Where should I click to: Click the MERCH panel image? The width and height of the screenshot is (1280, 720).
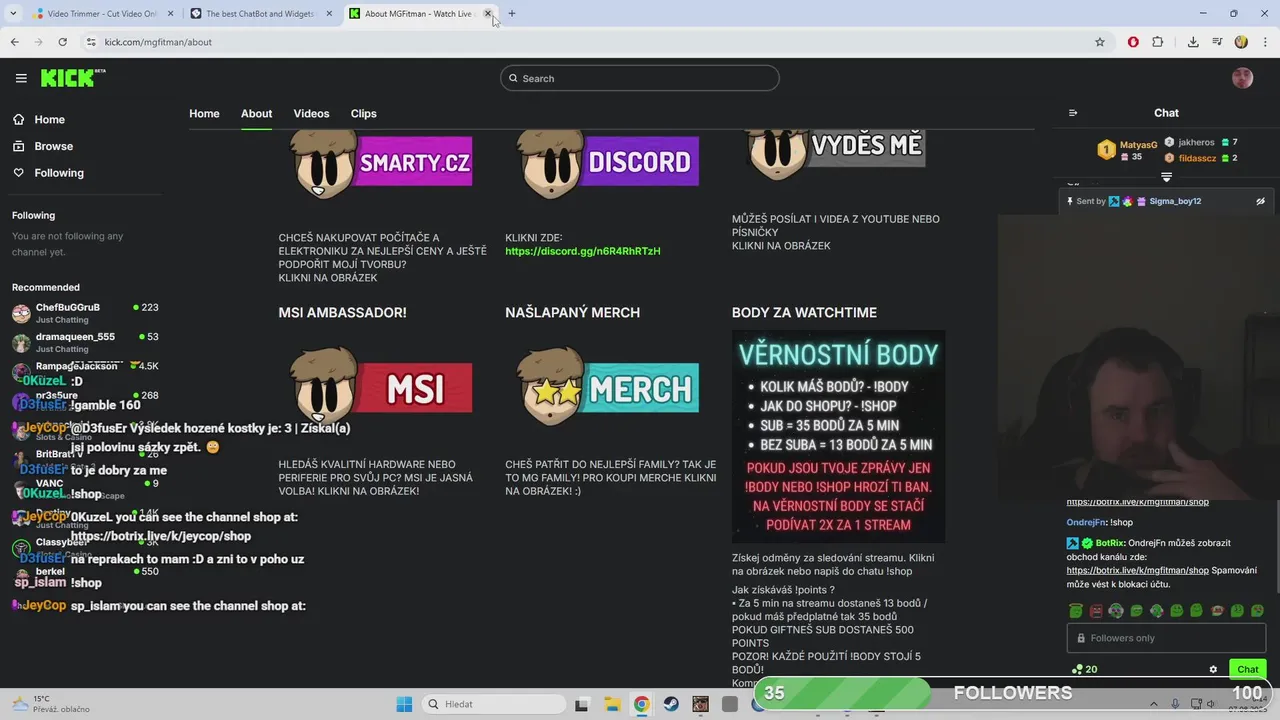pos(608,388)
